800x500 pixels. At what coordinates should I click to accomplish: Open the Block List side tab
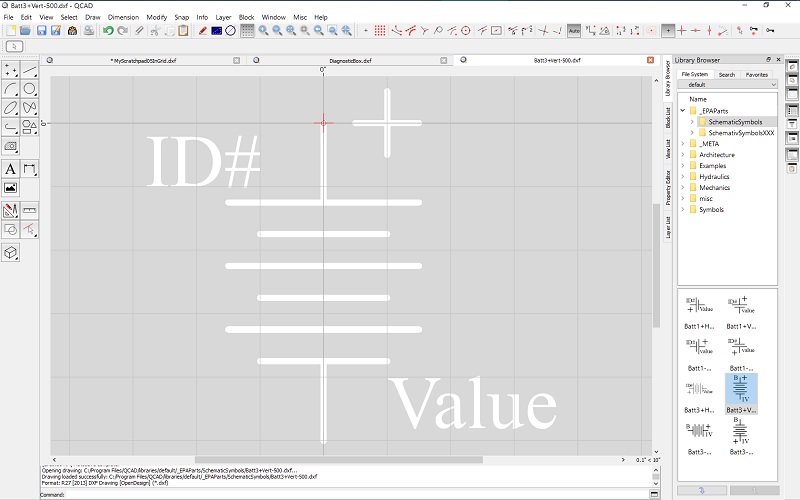click(x=667, y=117)
